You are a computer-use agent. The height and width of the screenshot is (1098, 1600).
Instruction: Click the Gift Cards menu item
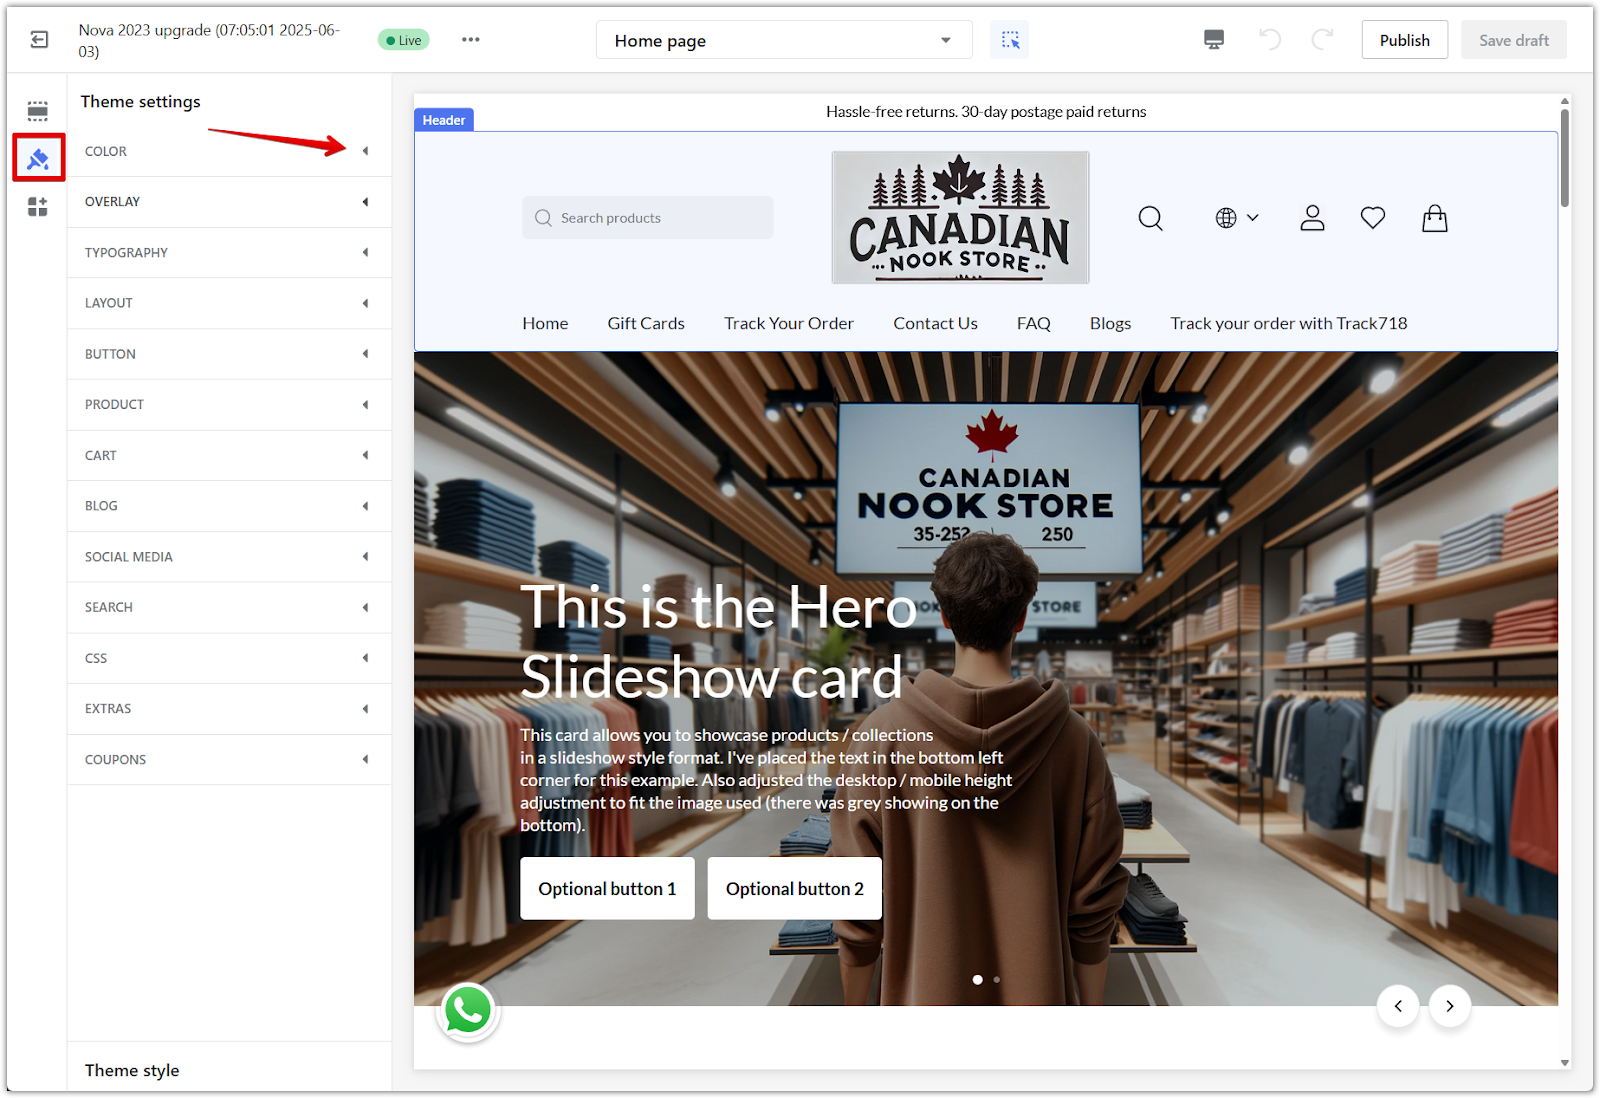(646, 323)
